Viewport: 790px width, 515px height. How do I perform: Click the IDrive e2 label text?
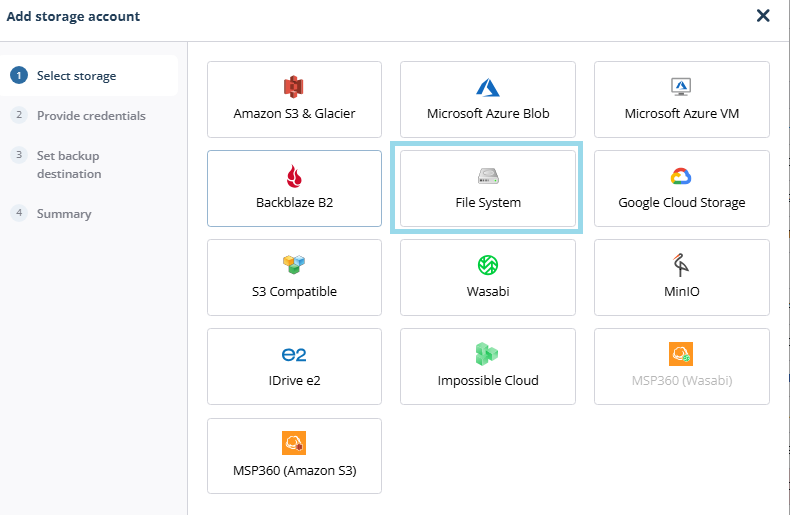pyautogui.click(x=294, y=380)
